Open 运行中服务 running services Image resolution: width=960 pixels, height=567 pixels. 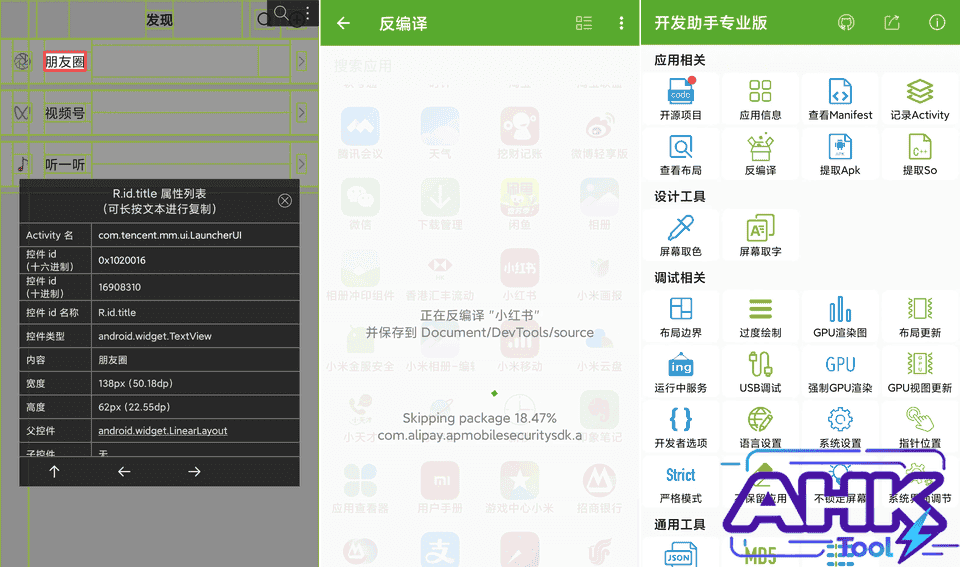(680, 372)
